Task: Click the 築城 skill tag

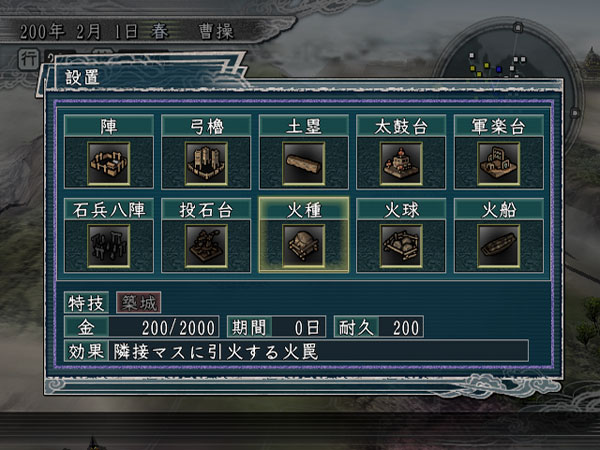Action: click(x=139, y=303)
